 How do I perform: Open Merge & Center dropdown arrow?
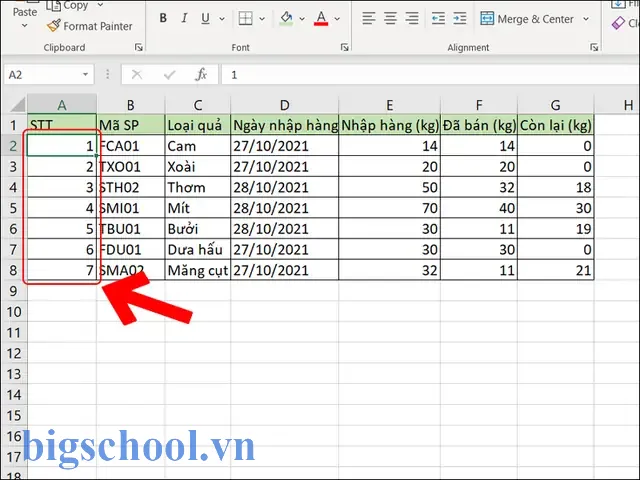click(586, 19)
